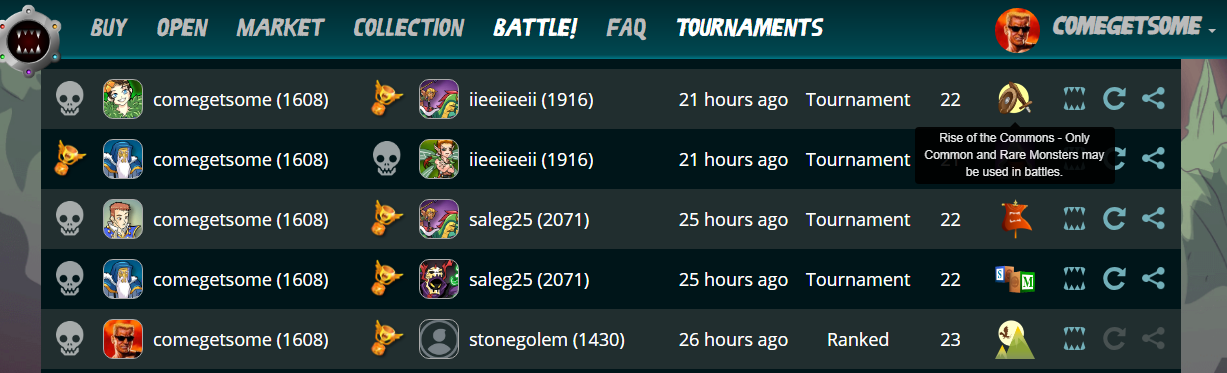Click the red banner ruleset icon
The height and width of the screenshot is (373, 1227).
(1014, 219)
